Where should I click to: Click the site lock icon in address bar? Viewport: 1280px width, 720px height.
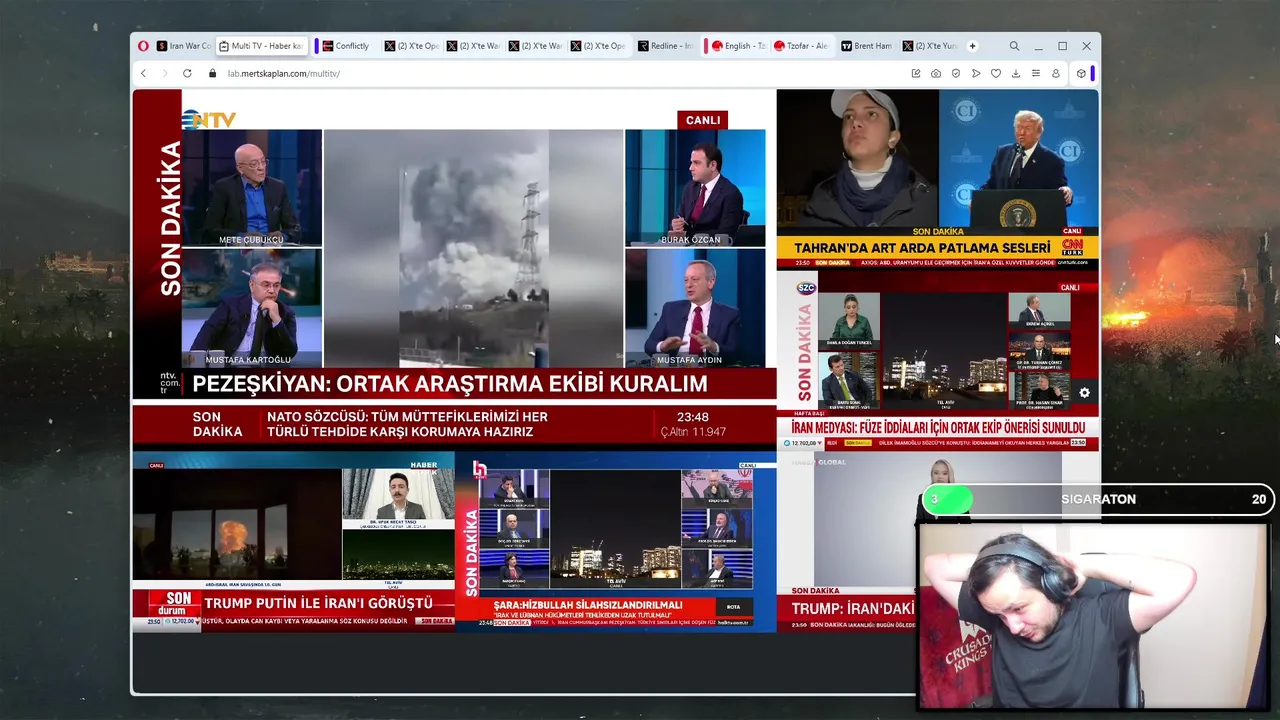pos(212,73)
